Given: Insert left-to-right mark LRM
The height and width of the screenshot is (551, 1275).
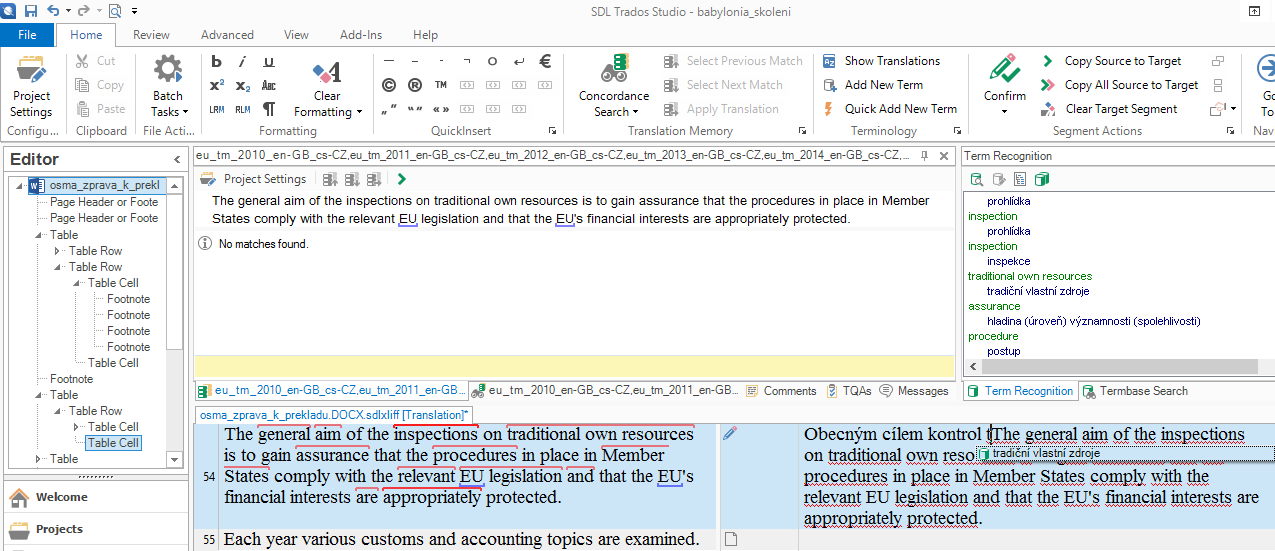Looking at the screenshot, I should [216, 109].
